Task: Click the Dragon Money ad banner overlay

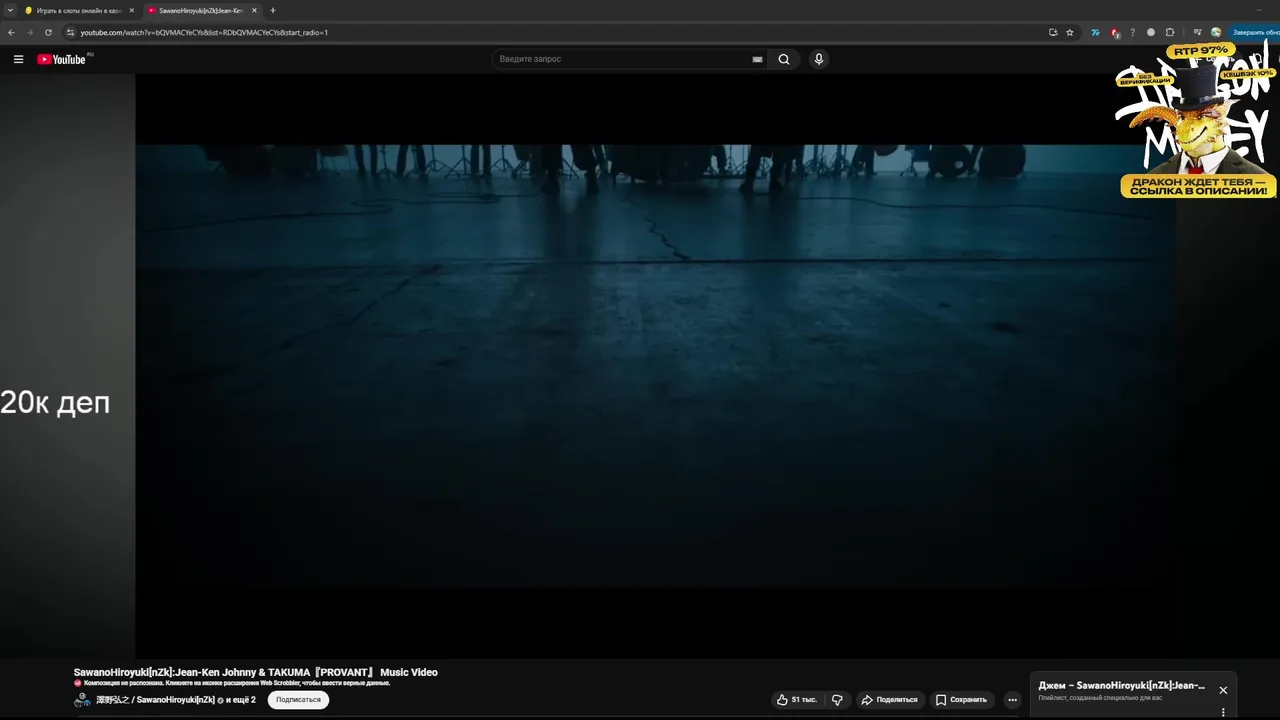Action: (1196, 120)
